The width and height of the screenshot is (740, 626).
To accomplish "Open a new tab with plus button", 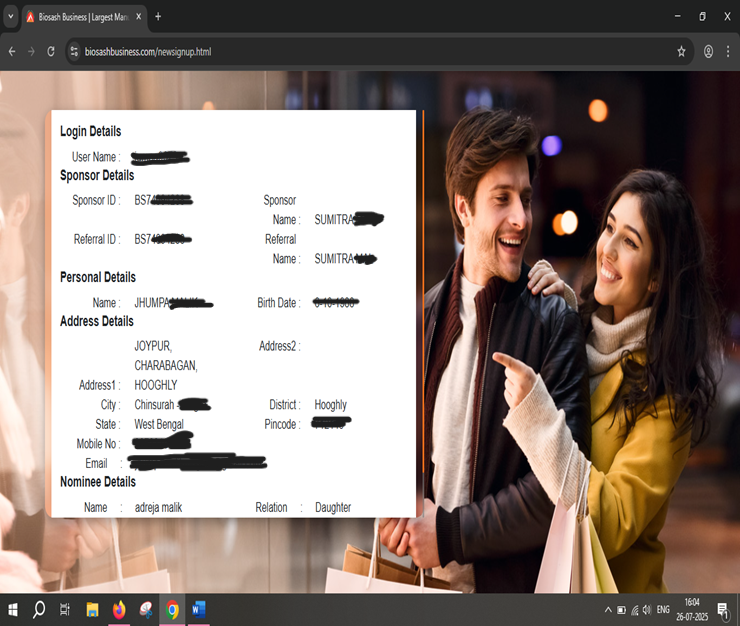I will tap(158, 17).
